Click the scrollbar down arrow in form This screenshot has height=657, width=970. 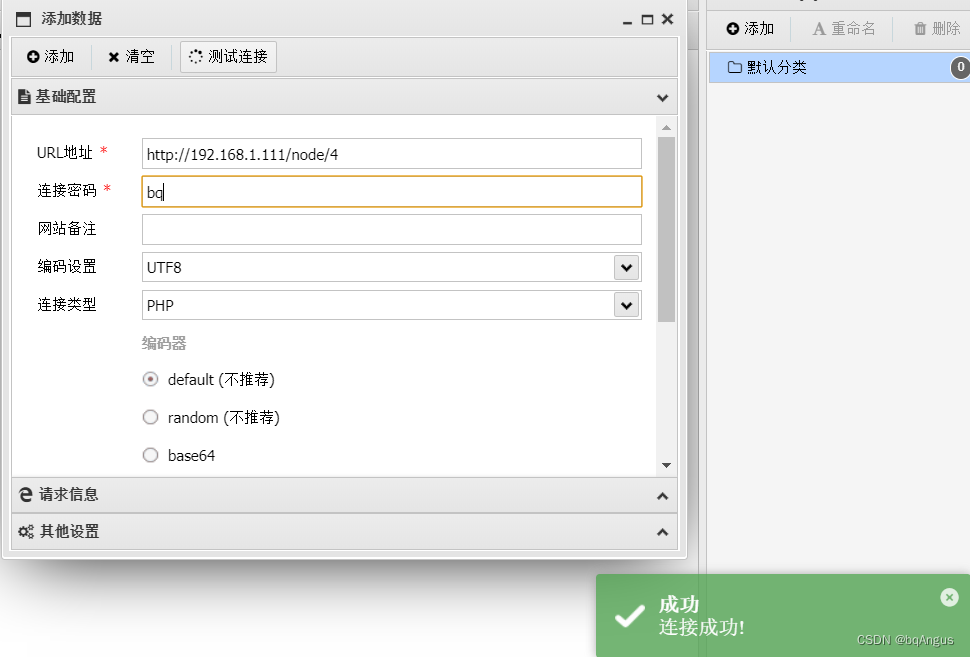(666, 465)
